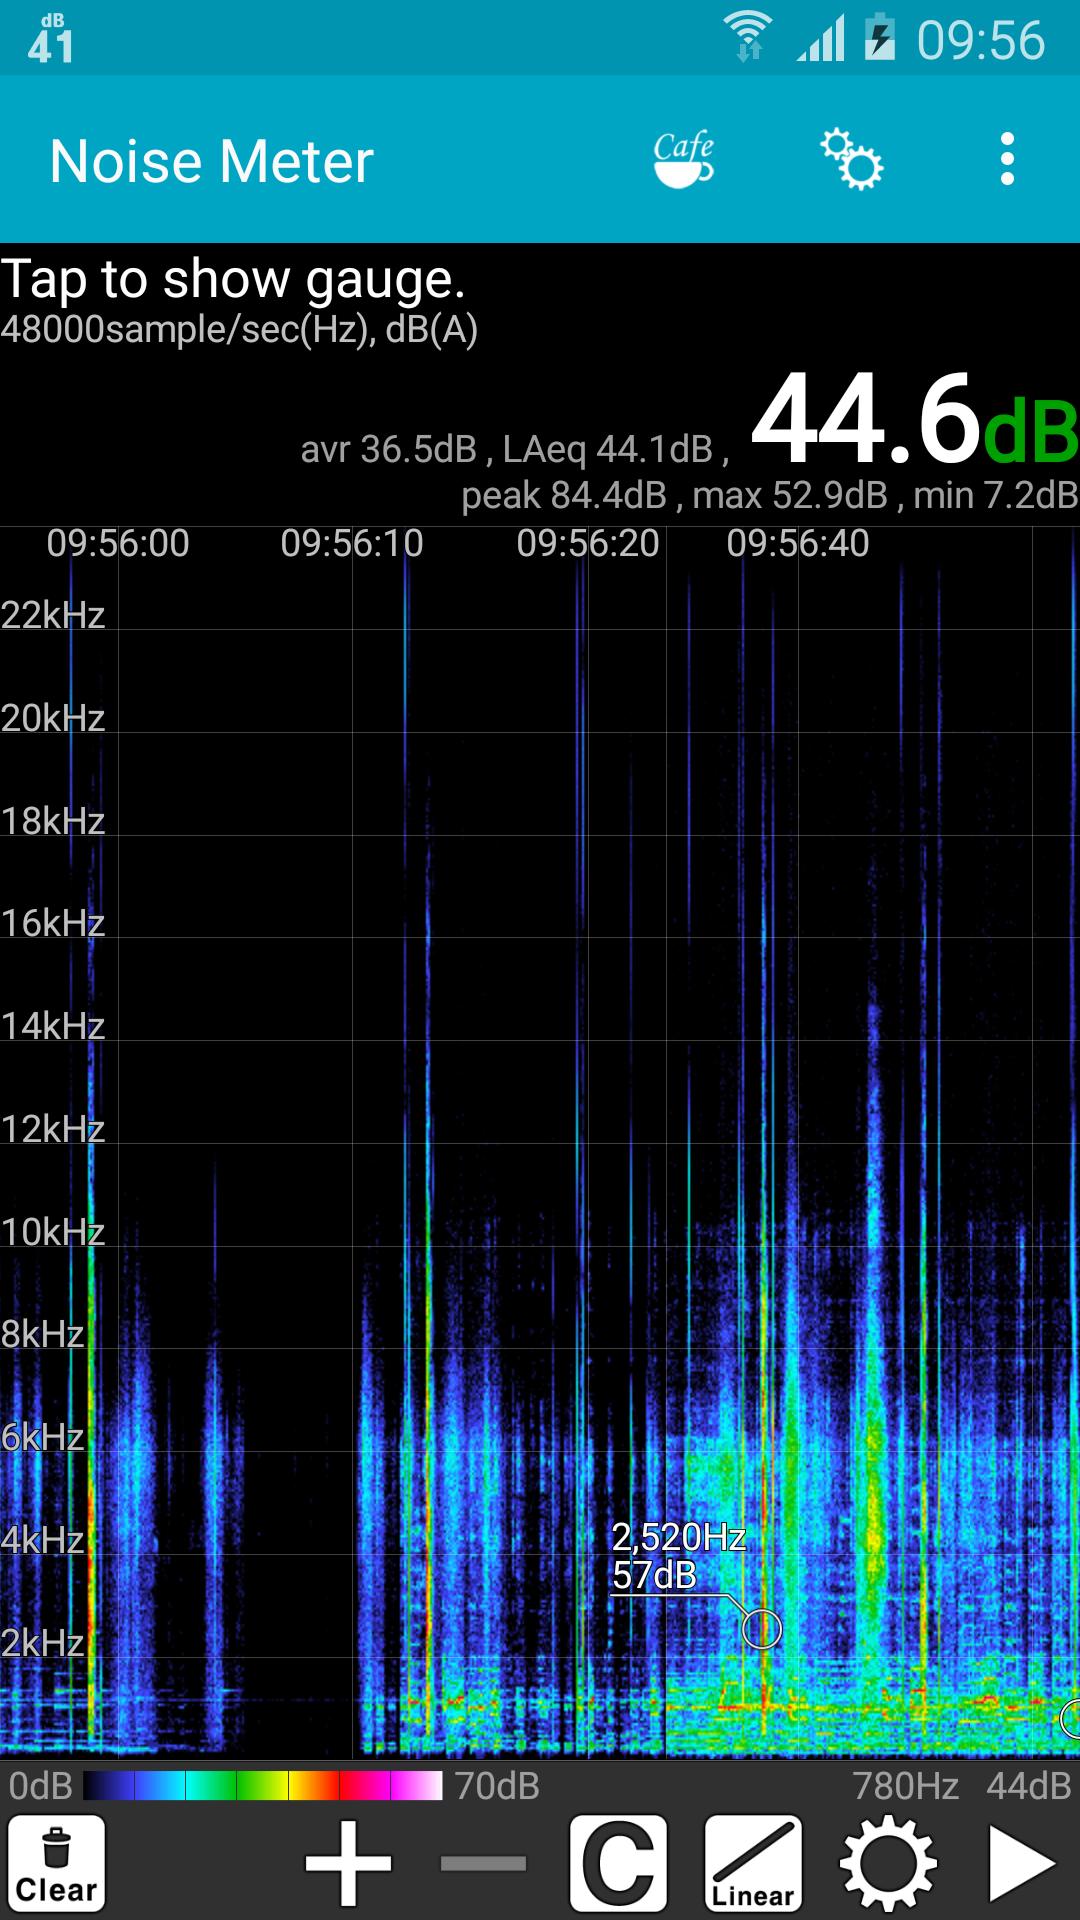Tap the Noise Meter app title

[x=212, y=161]
